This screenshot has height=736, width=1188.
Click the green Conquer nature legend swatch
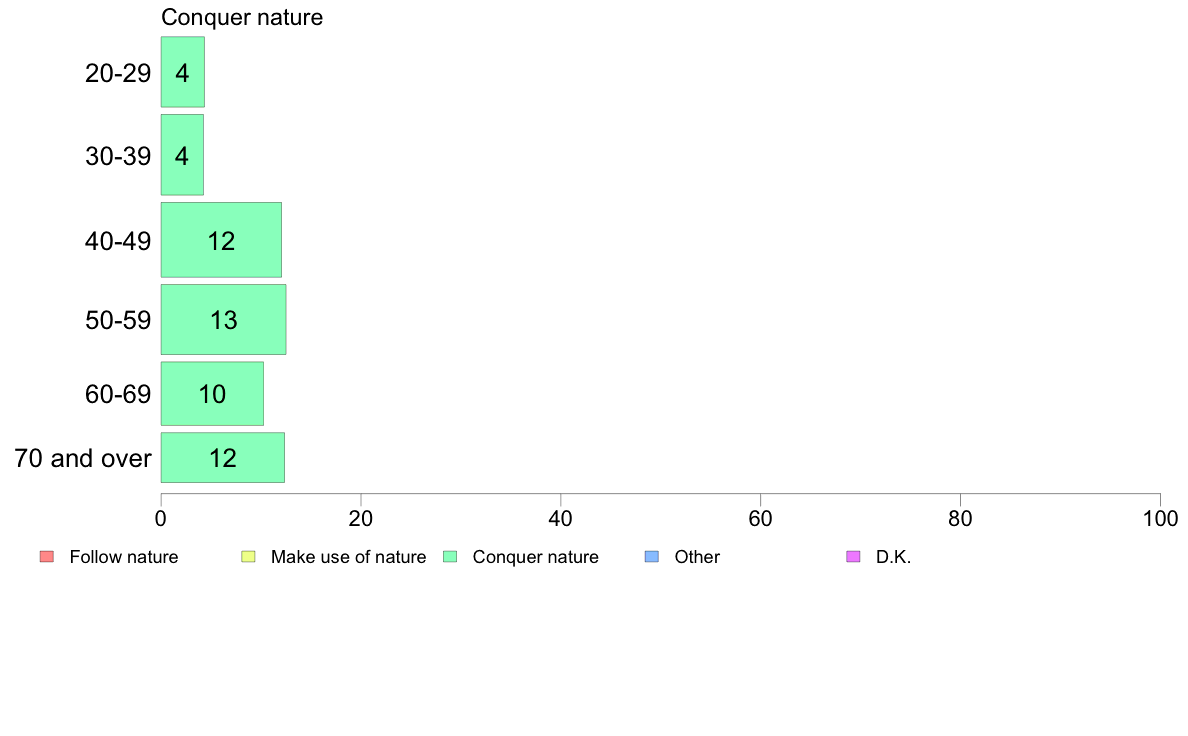coord(450,557)
